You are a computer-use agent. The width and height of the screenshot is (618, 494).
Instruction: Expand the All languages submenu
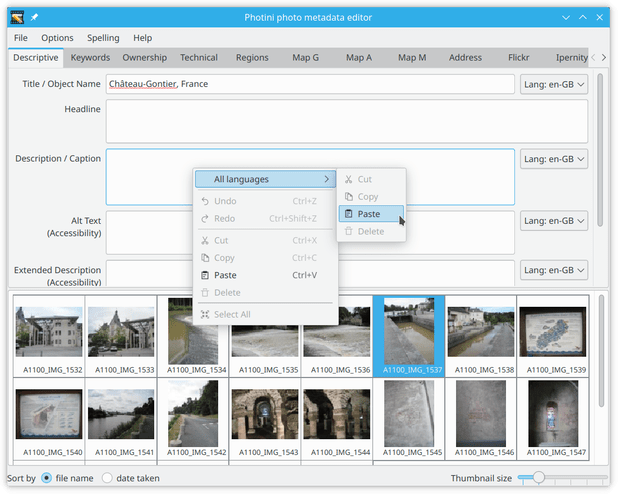click(265, 179)
